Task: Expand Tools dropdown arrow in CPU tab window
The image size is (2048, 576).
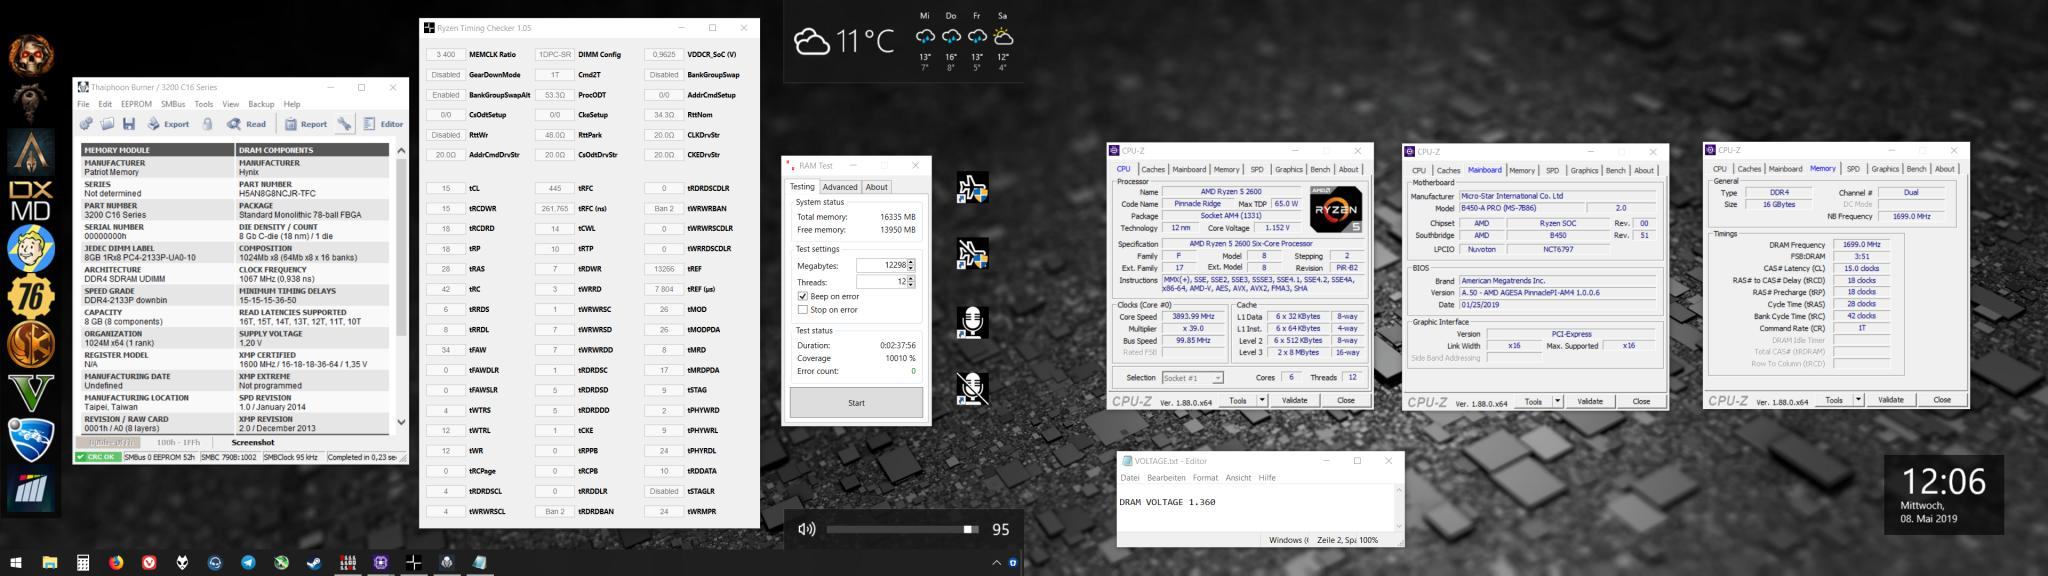Action: [1262, 400]
